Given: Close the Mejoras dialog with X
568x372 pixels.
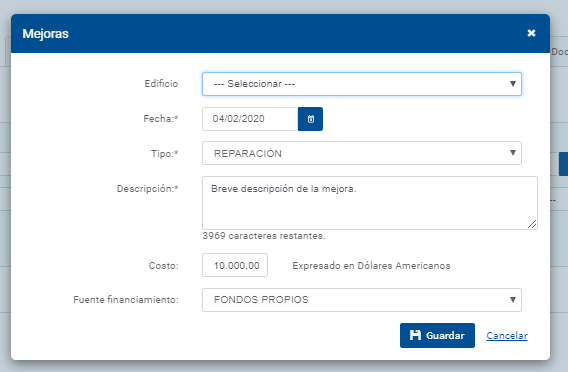Looking at the screenshot, I should coord(531,33).
